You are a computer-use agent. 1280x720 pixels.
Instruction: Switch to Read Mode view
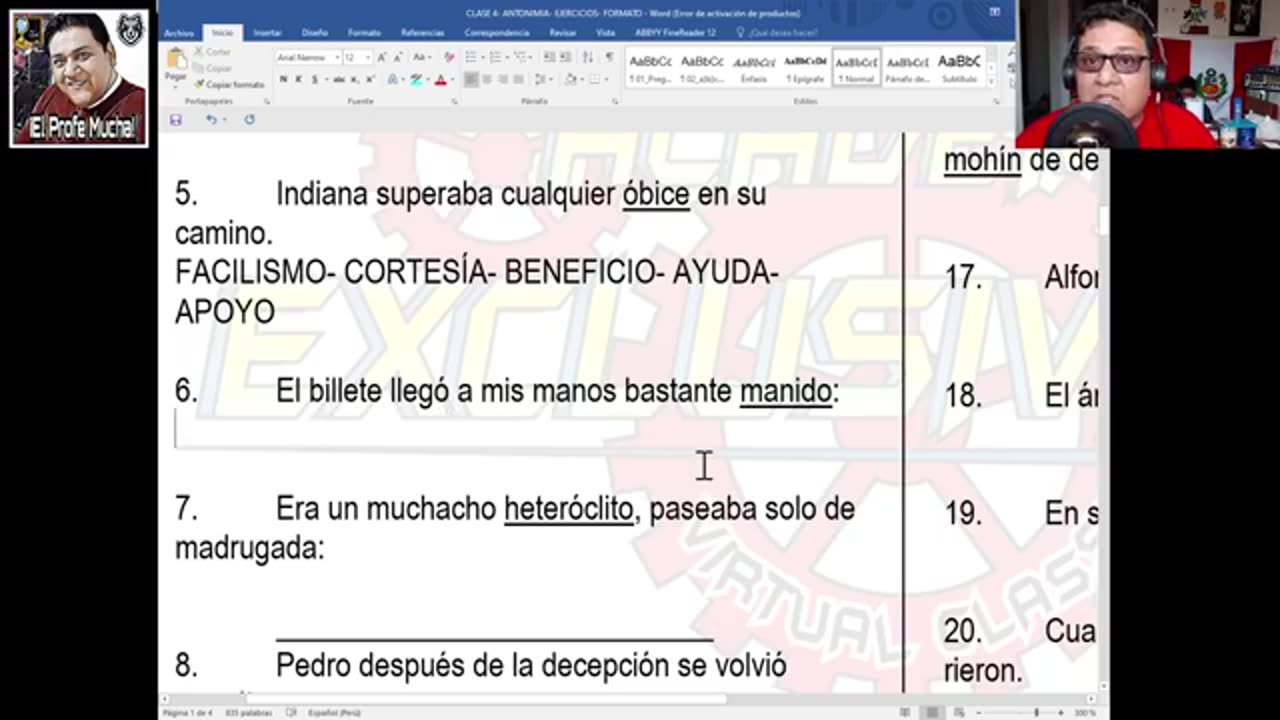pos(905,713)
